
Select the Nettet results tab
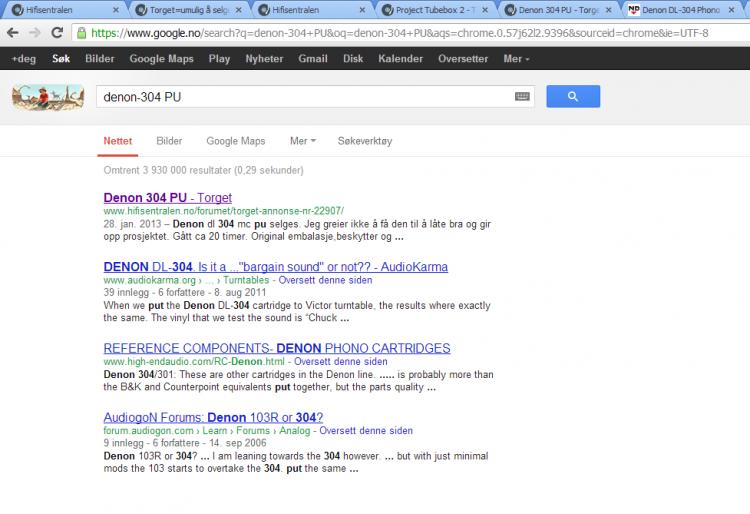[x=118, y=141]
